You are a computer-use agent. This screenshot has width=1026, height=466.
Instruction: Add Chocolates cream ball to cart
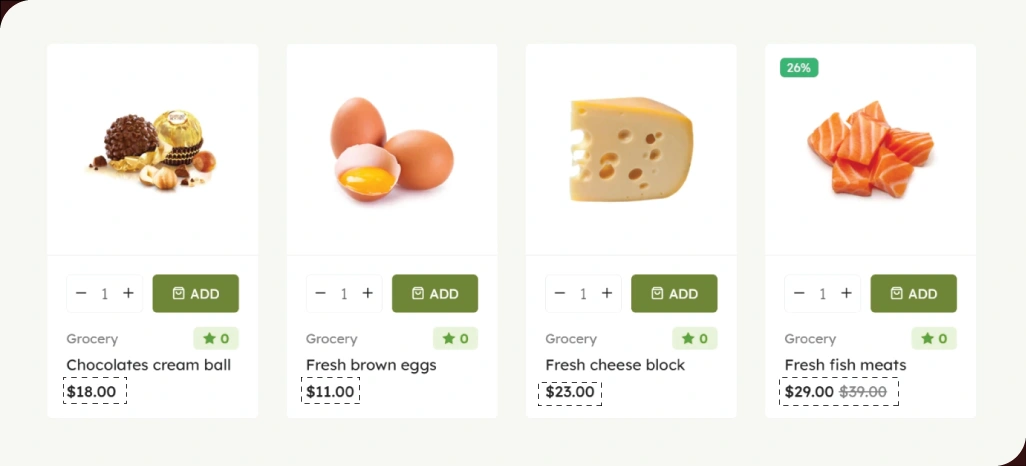195,293
